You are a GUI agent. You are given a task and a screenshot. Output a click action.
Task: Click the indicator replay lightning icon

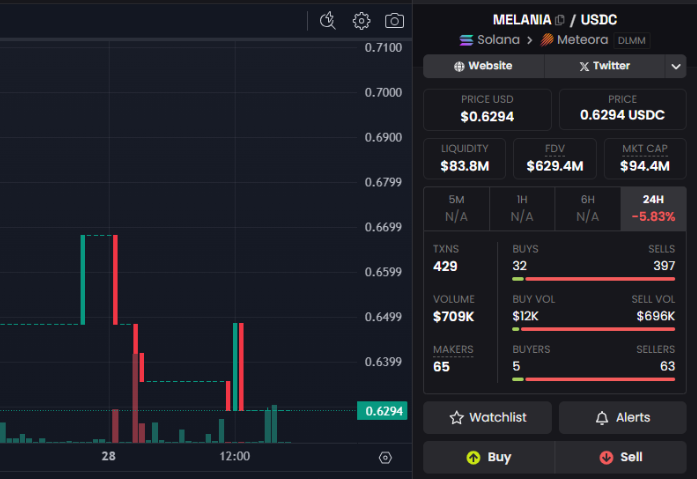(328, 20)
